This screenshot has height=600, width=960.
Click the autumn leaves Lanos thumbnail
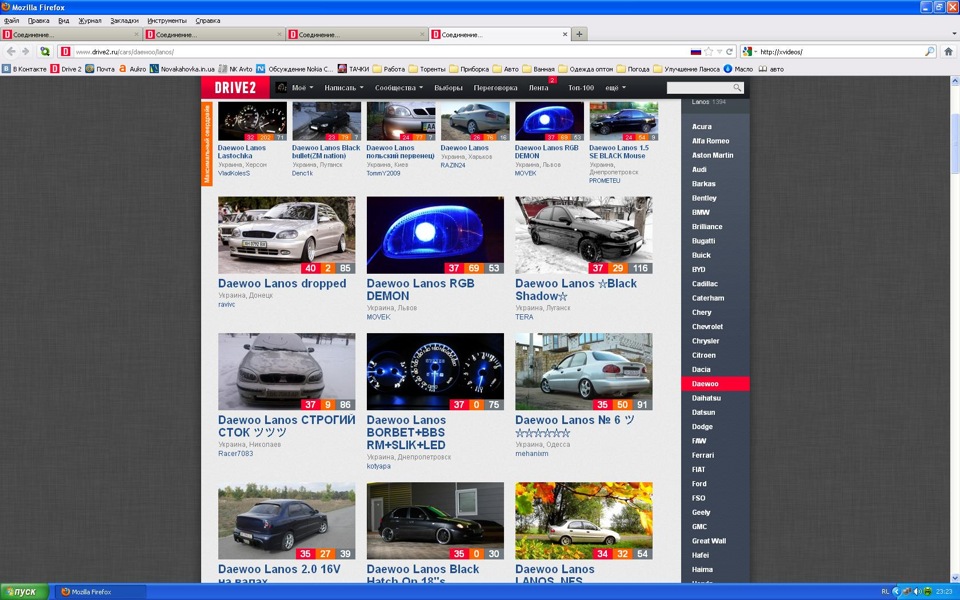point(583,520)
